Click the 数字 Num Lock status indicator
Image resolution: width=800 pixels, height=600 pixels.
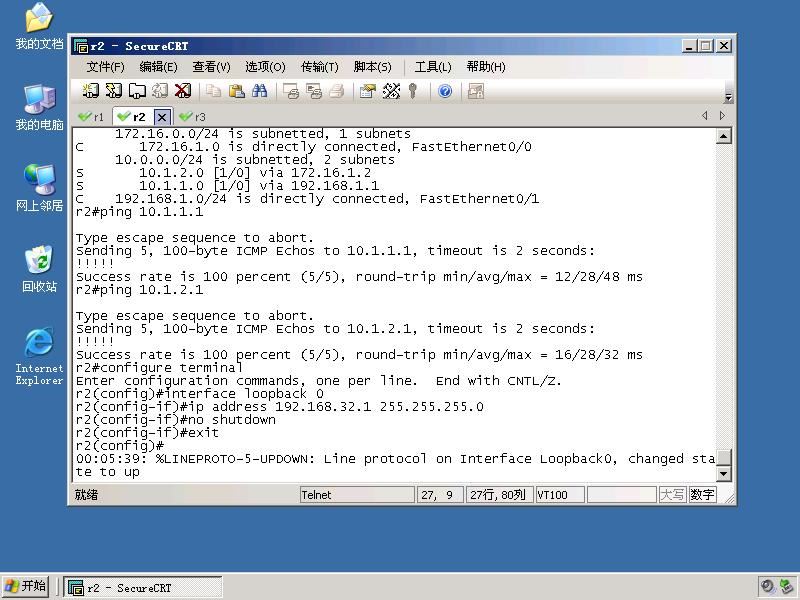click(x=702, y=494)
